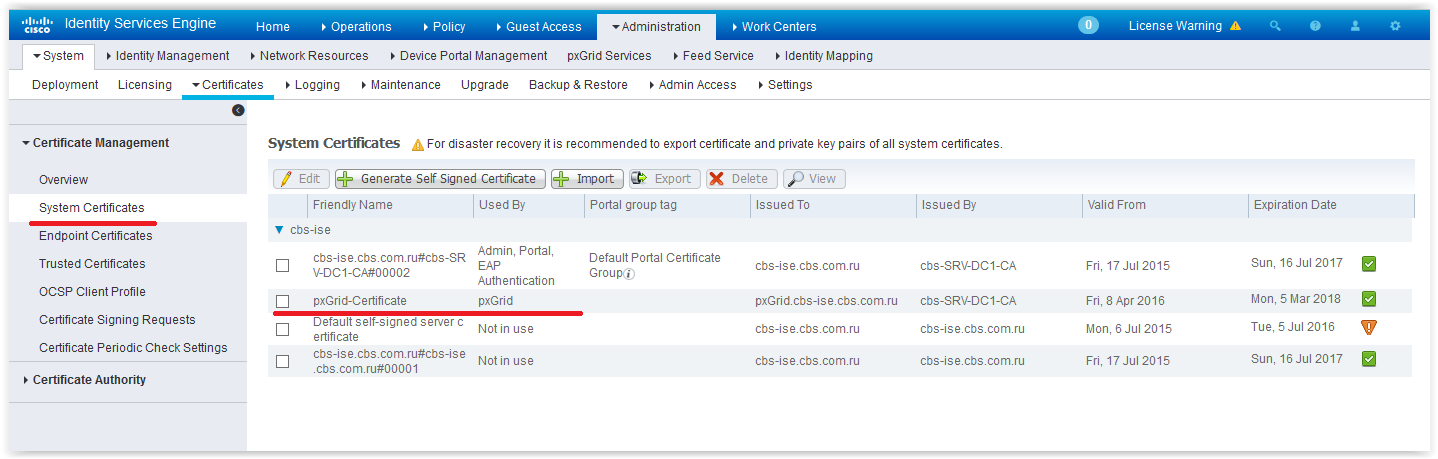Open the Maintenance submenu
Viewport: 1438px width, 459px height.
pyautogui.click(x=400, y=85)
